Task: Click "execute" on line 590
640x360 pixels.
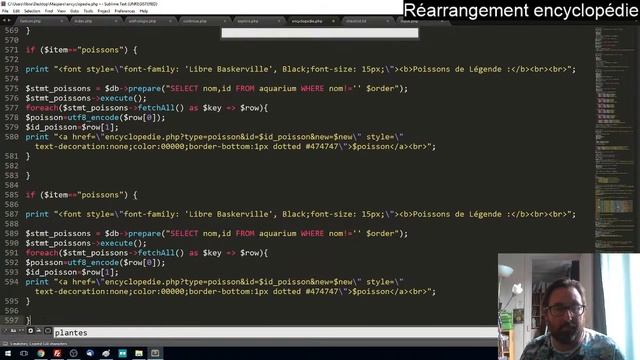Action: click(x=117, y=243)
